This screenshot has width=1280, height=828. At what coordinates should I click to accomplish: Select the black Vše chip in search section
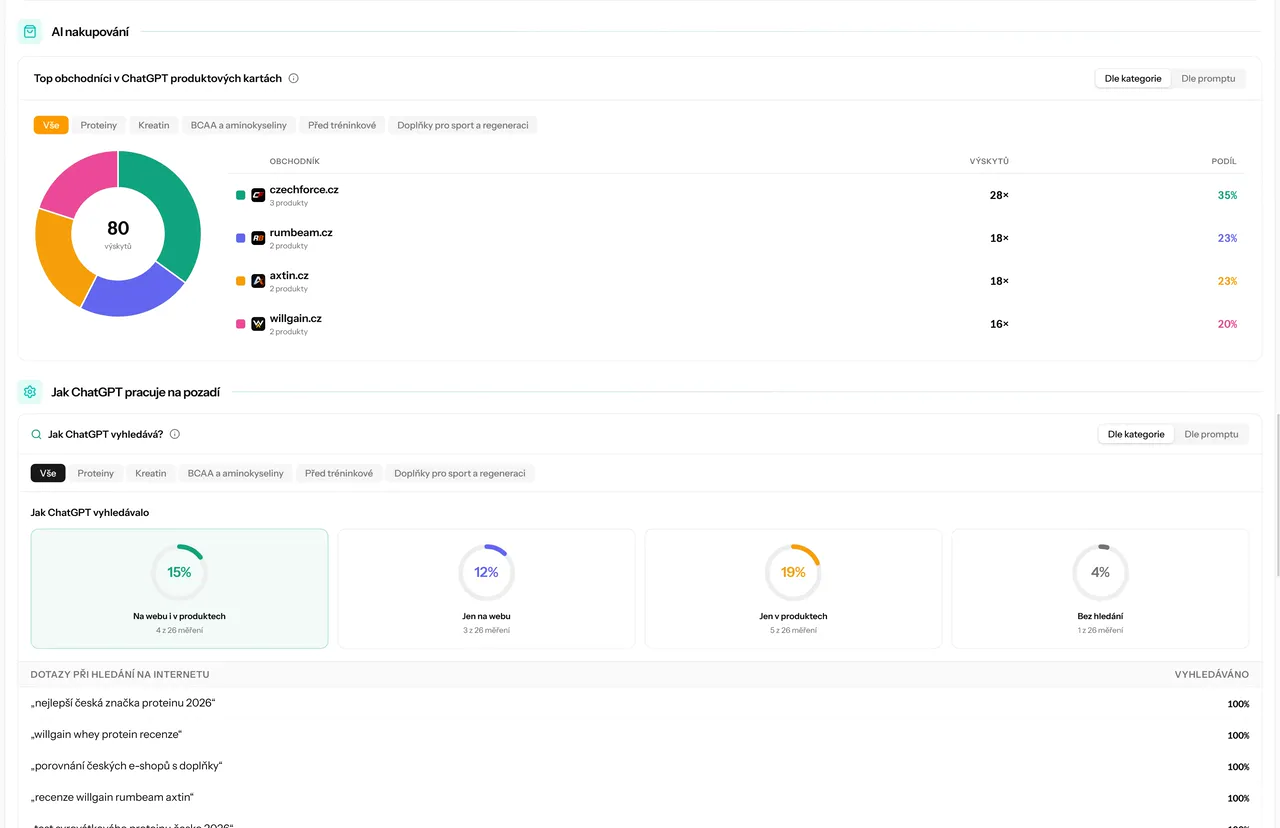(48, 473)
